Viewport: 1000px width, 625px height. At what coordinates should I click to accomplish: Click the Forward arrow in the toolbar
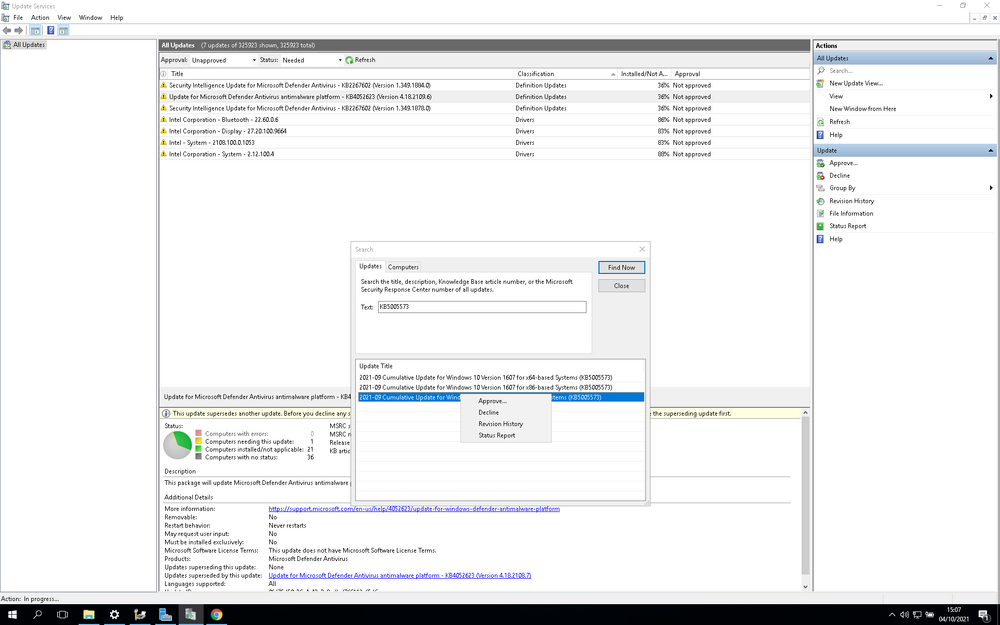[x=19, y=31]
